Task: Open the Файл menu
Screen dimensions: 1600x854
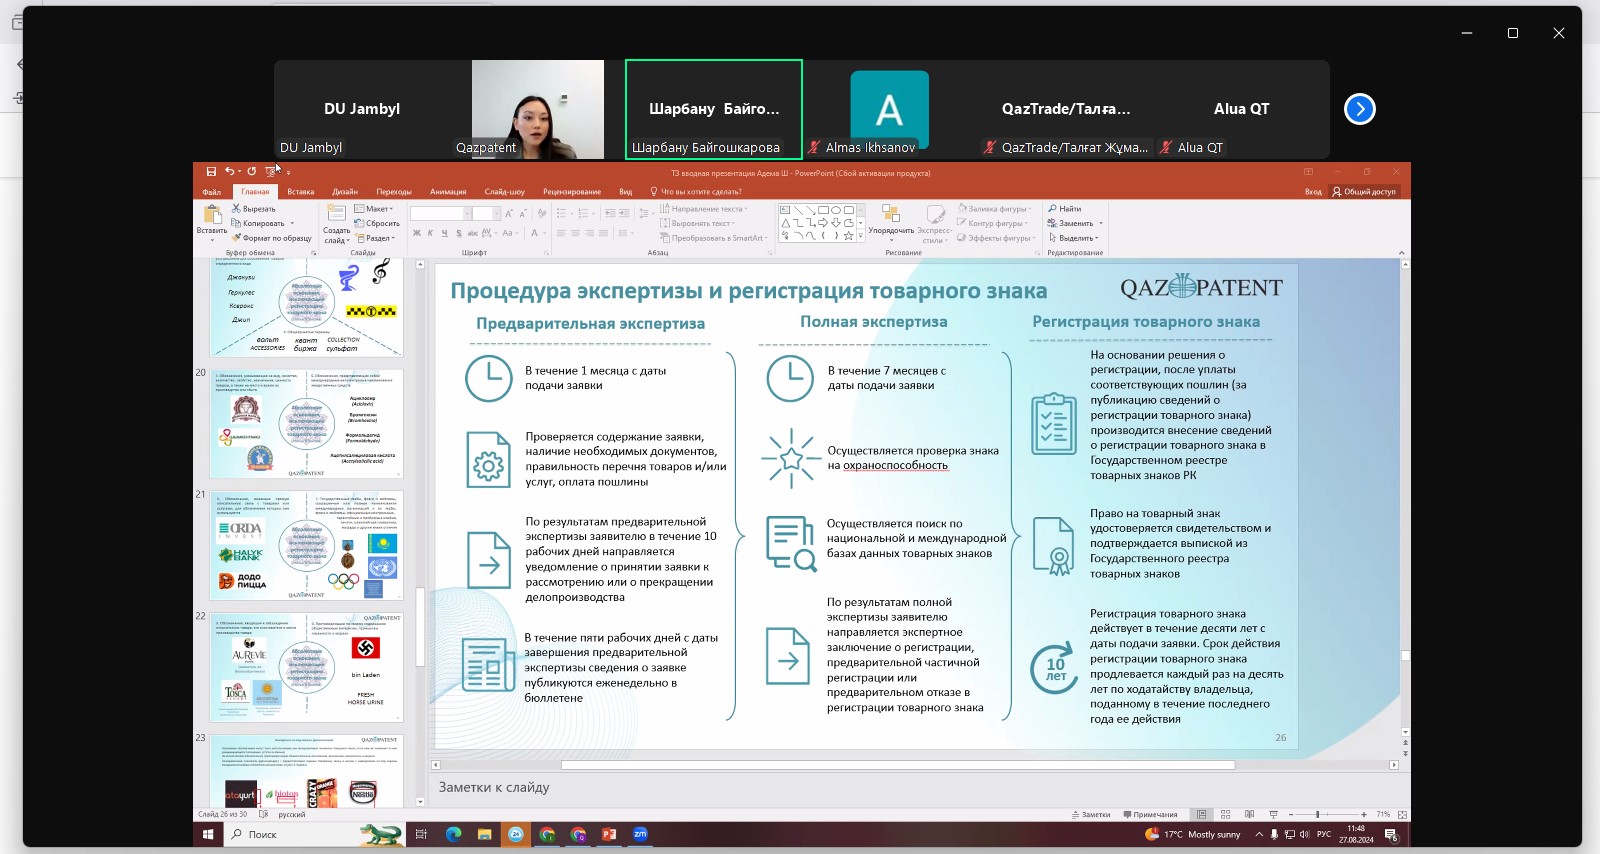Action: (x=212, y=192)
